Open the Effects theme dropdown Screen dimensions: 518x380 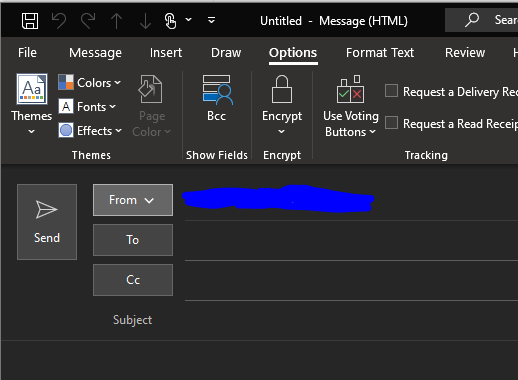click(90, 131)
